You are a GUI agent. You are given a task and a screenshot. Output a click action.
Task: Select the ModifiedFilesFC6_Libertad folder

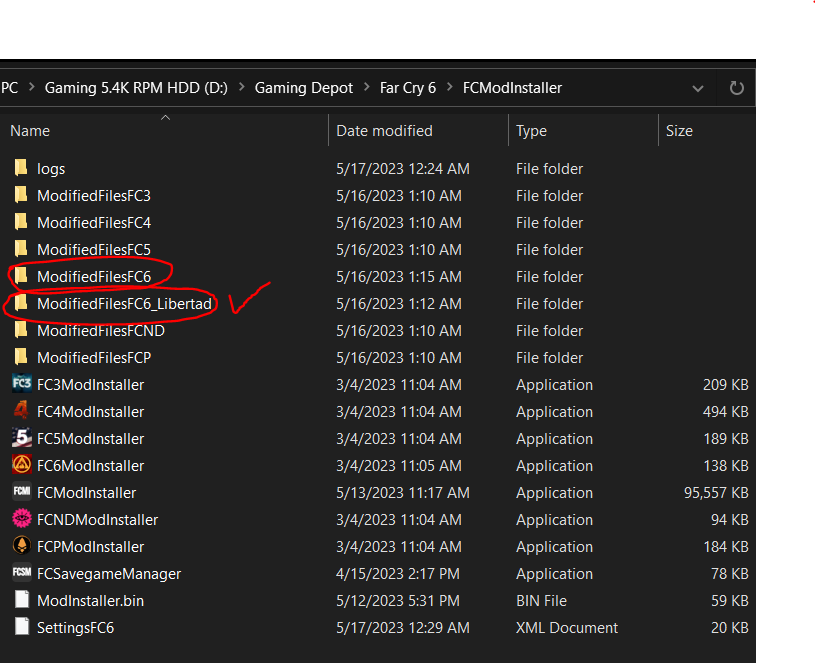(124, 303)
